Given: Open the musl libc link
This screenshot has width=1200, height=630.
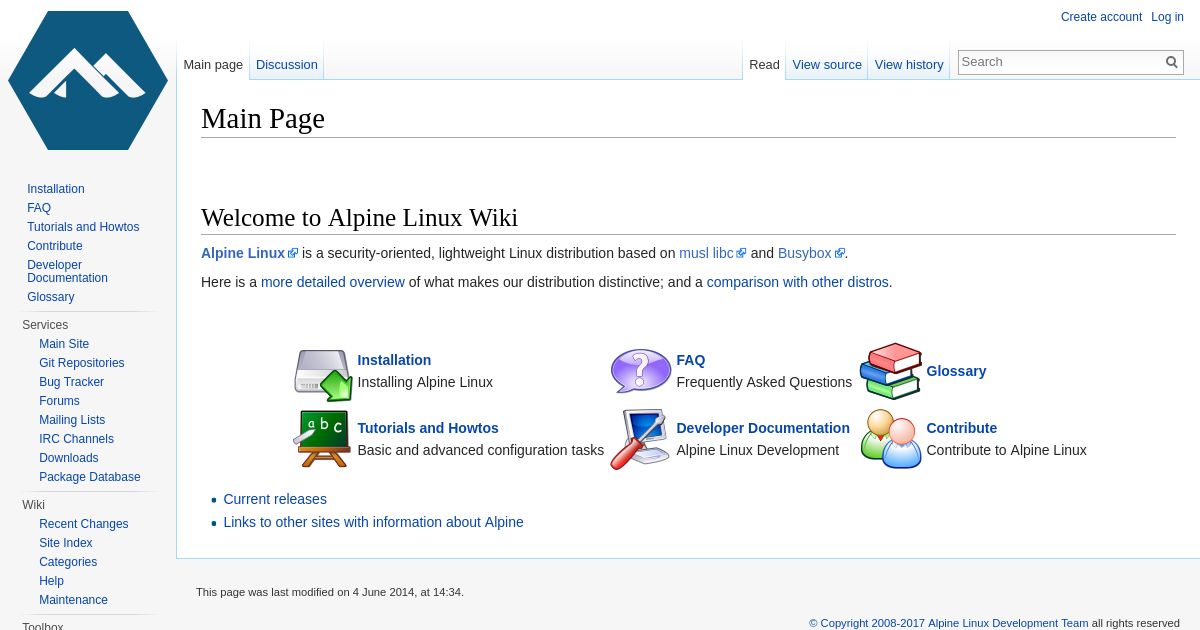Looking at the screenshot, I should click(712, 253).
